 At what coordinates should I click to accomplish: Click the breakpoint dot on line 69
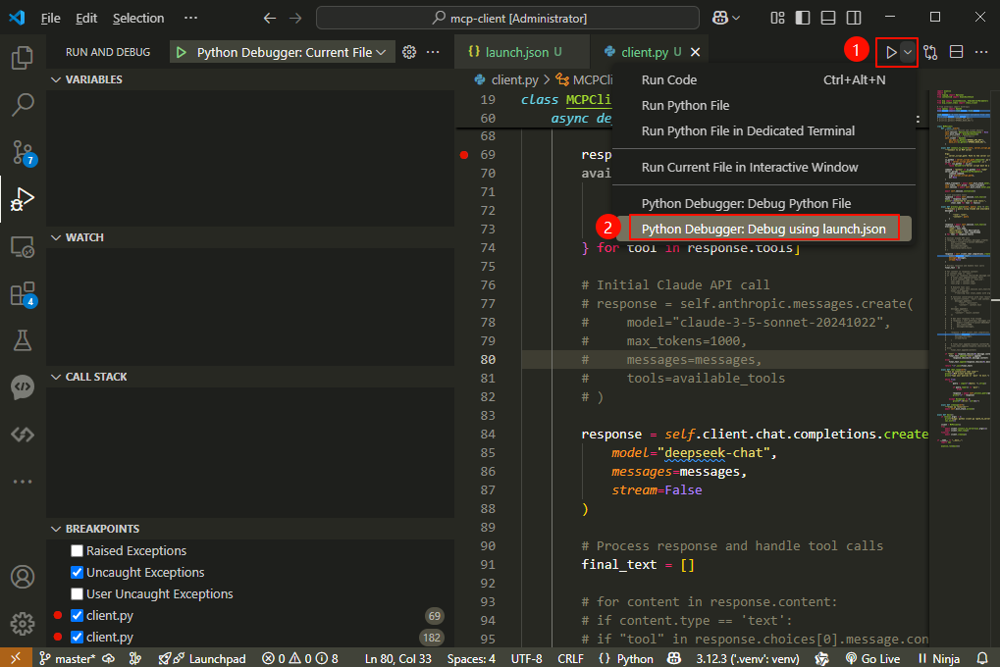click(463, 155)
